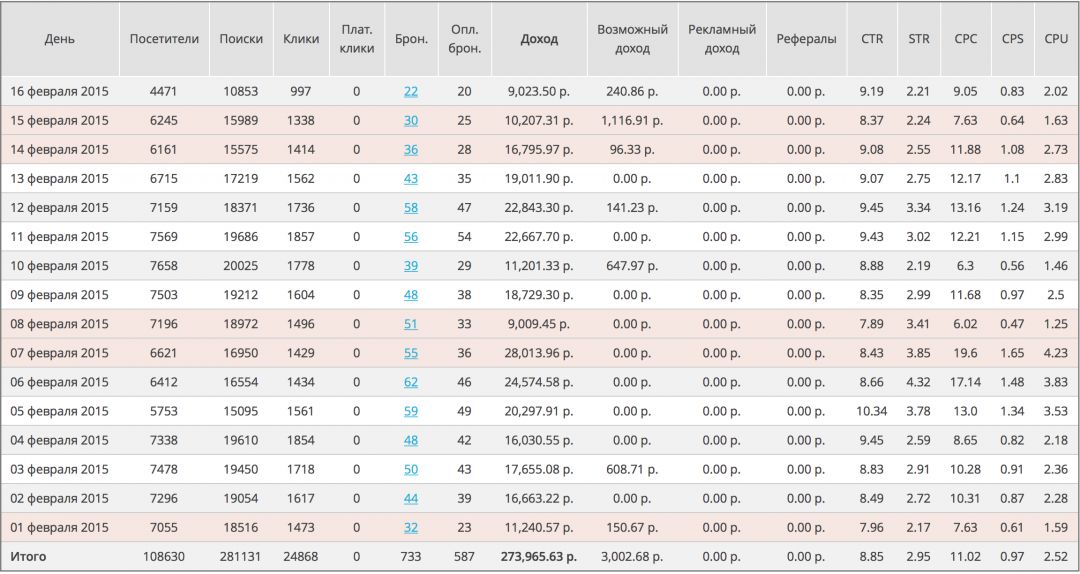Click the CPC column header
This screenshot has height=574, width=1080.
click(x=966, y=39)
